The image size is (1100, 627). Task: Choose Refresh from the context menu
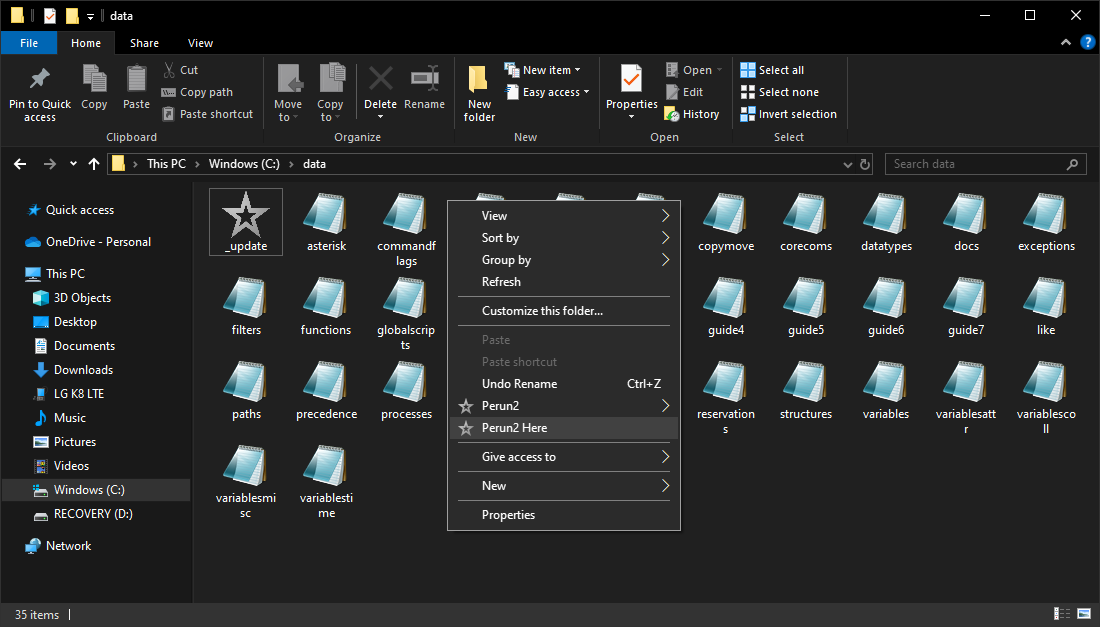pos(563,281)
